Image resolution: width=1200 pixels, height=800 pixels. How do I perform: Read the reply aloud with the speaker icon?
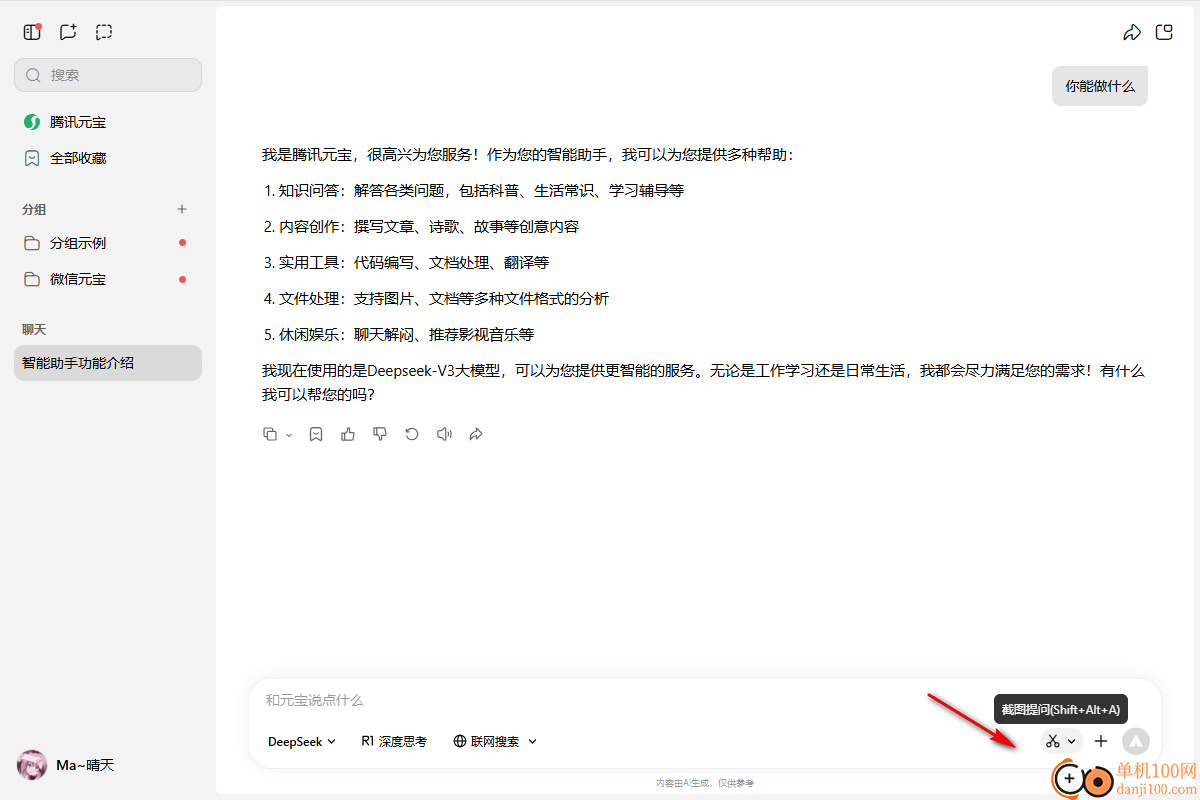click(x=444, y=434)
